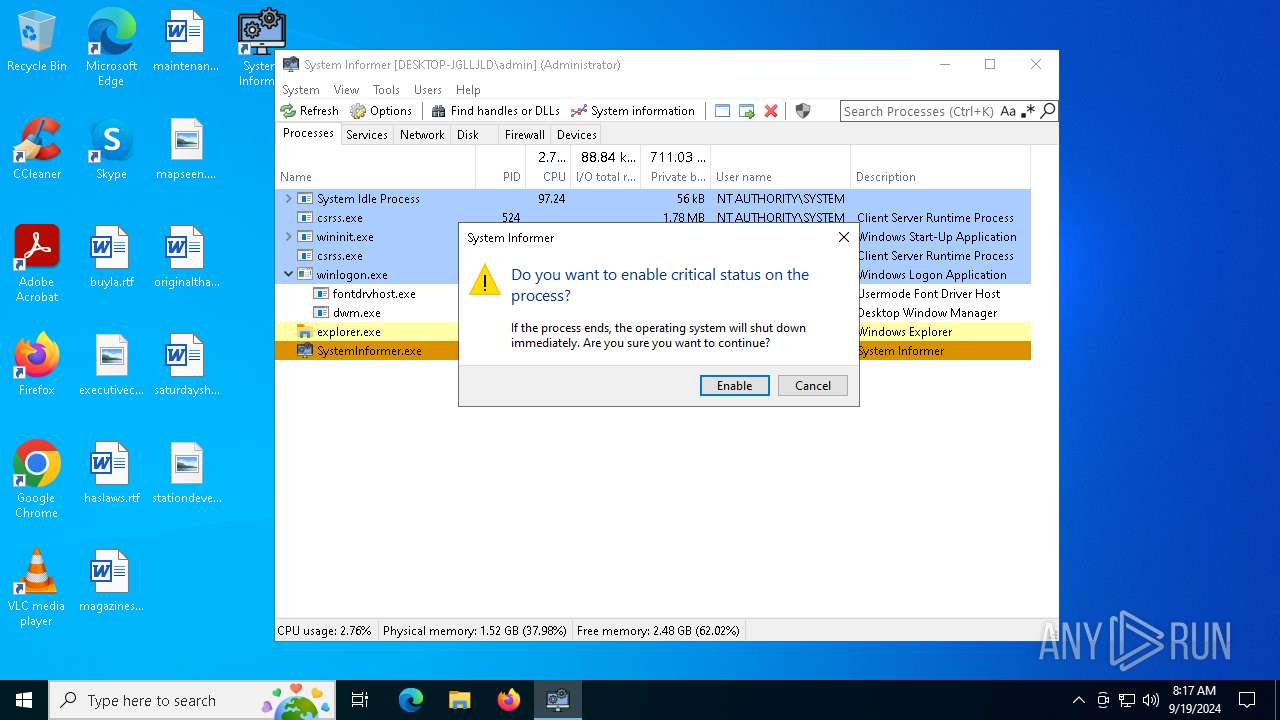1280x720 pixels.
Task: Open the CCleaner desktop shortcut
Action: (37, 150)
